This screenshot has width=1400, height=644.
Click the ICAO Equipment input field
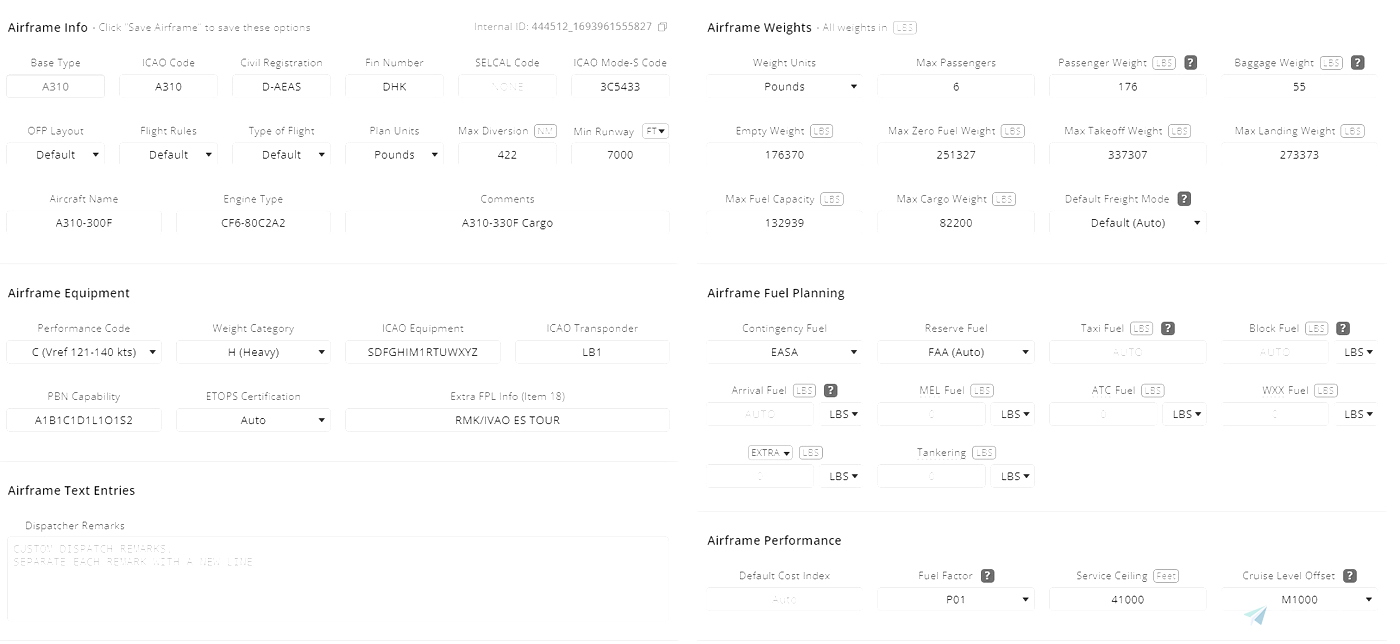[x=422, y=352]
